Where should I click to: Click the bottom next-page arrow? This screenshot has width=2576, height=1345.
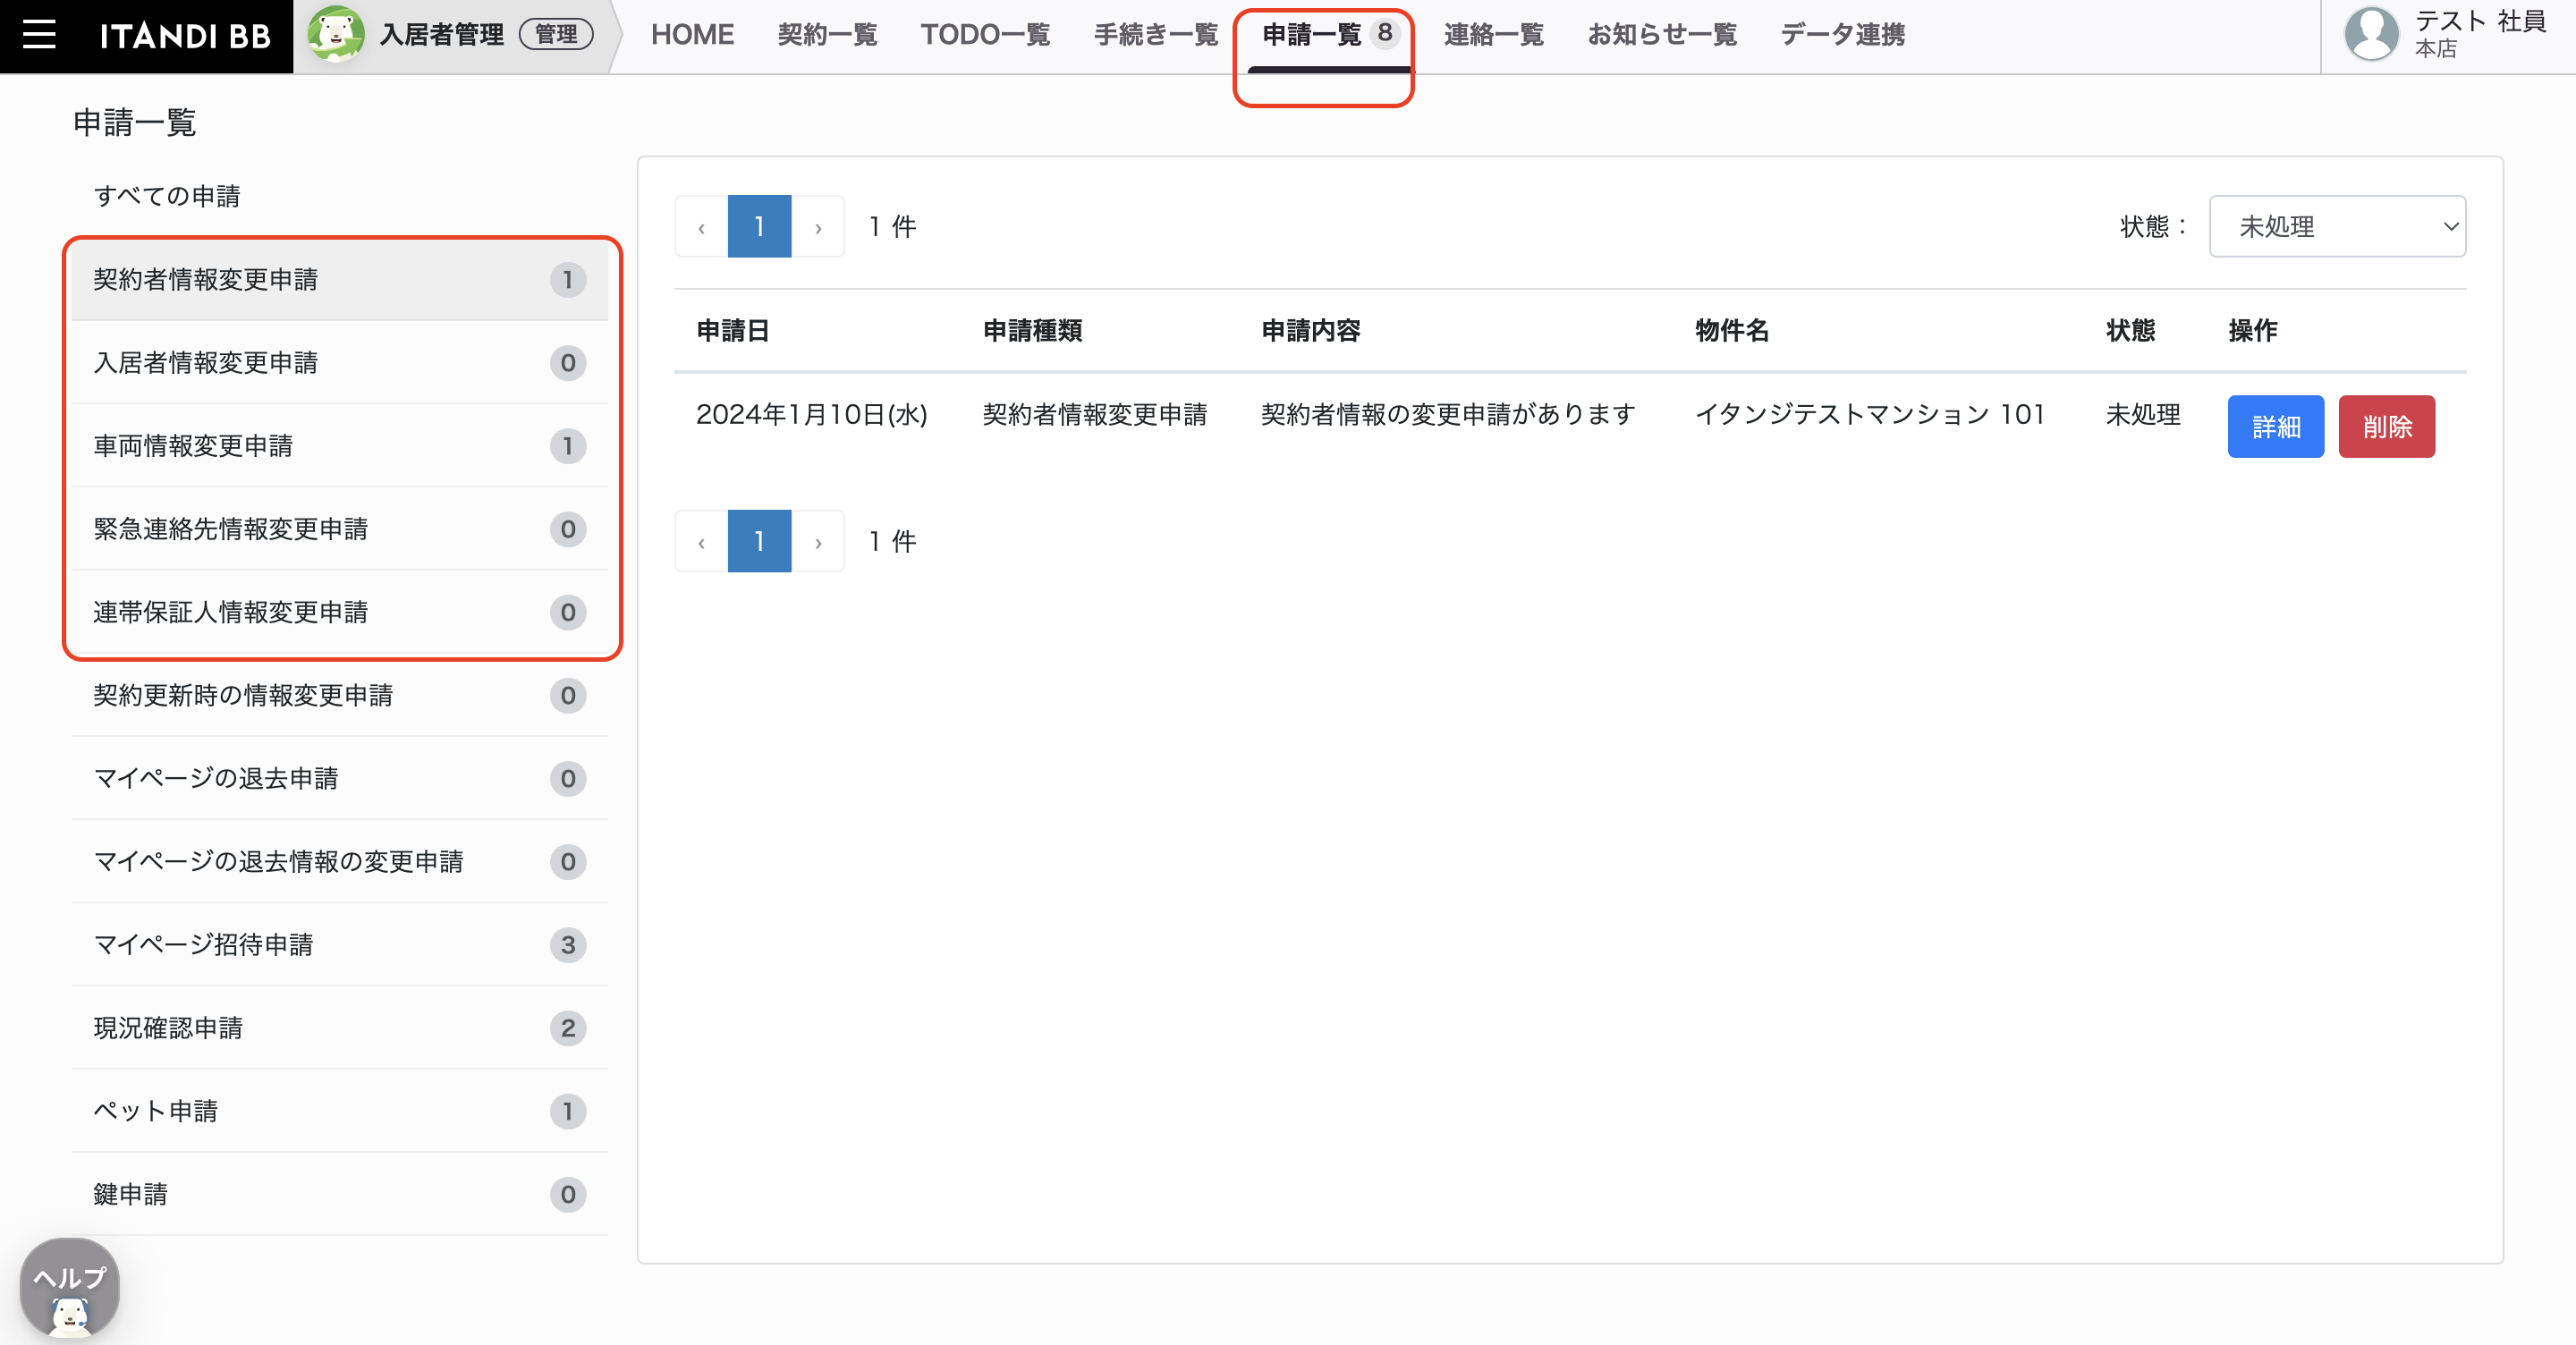[x=818, y=541]
